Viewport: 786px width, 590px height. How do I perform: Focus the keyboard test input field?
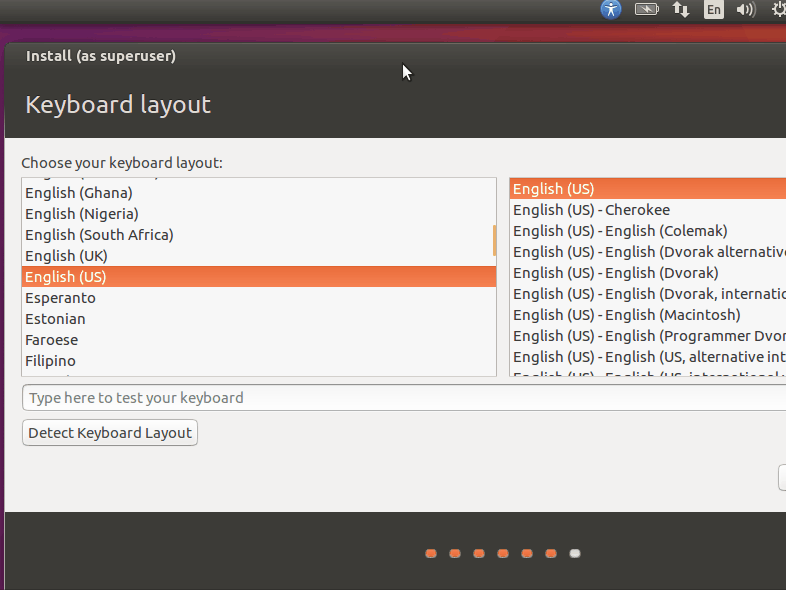pos(404,398)
